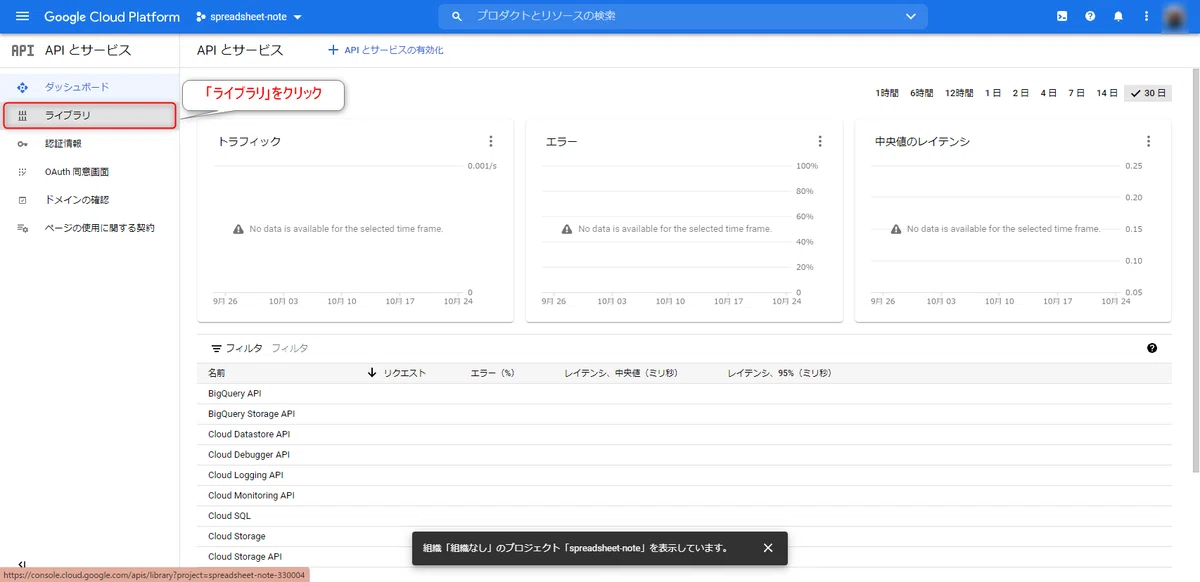
Task: Select the 6時間 time range
Action: click(x=921, y=93)
